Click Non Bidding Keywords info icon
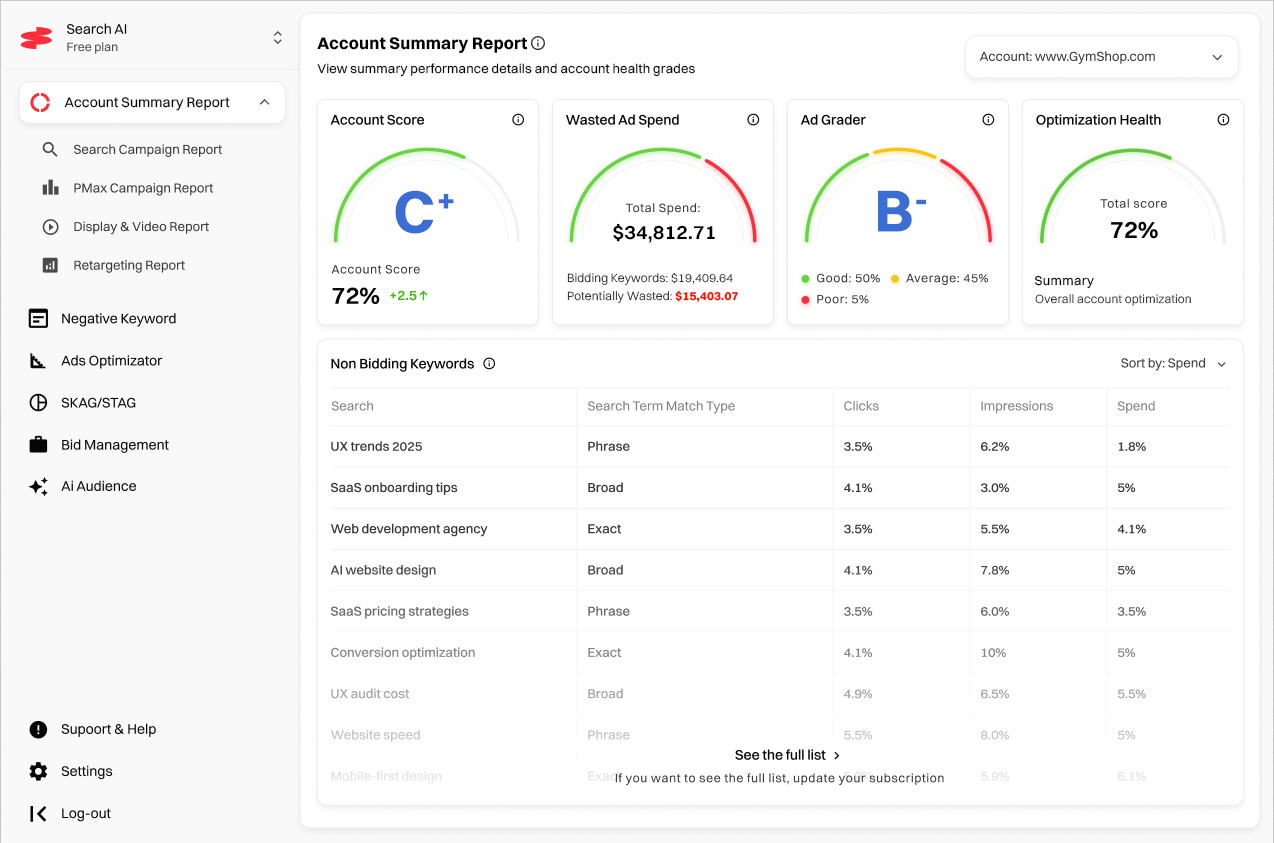The width and height of the screenshot is (1274, 843). pyautogui.click(x=489, y=364)
